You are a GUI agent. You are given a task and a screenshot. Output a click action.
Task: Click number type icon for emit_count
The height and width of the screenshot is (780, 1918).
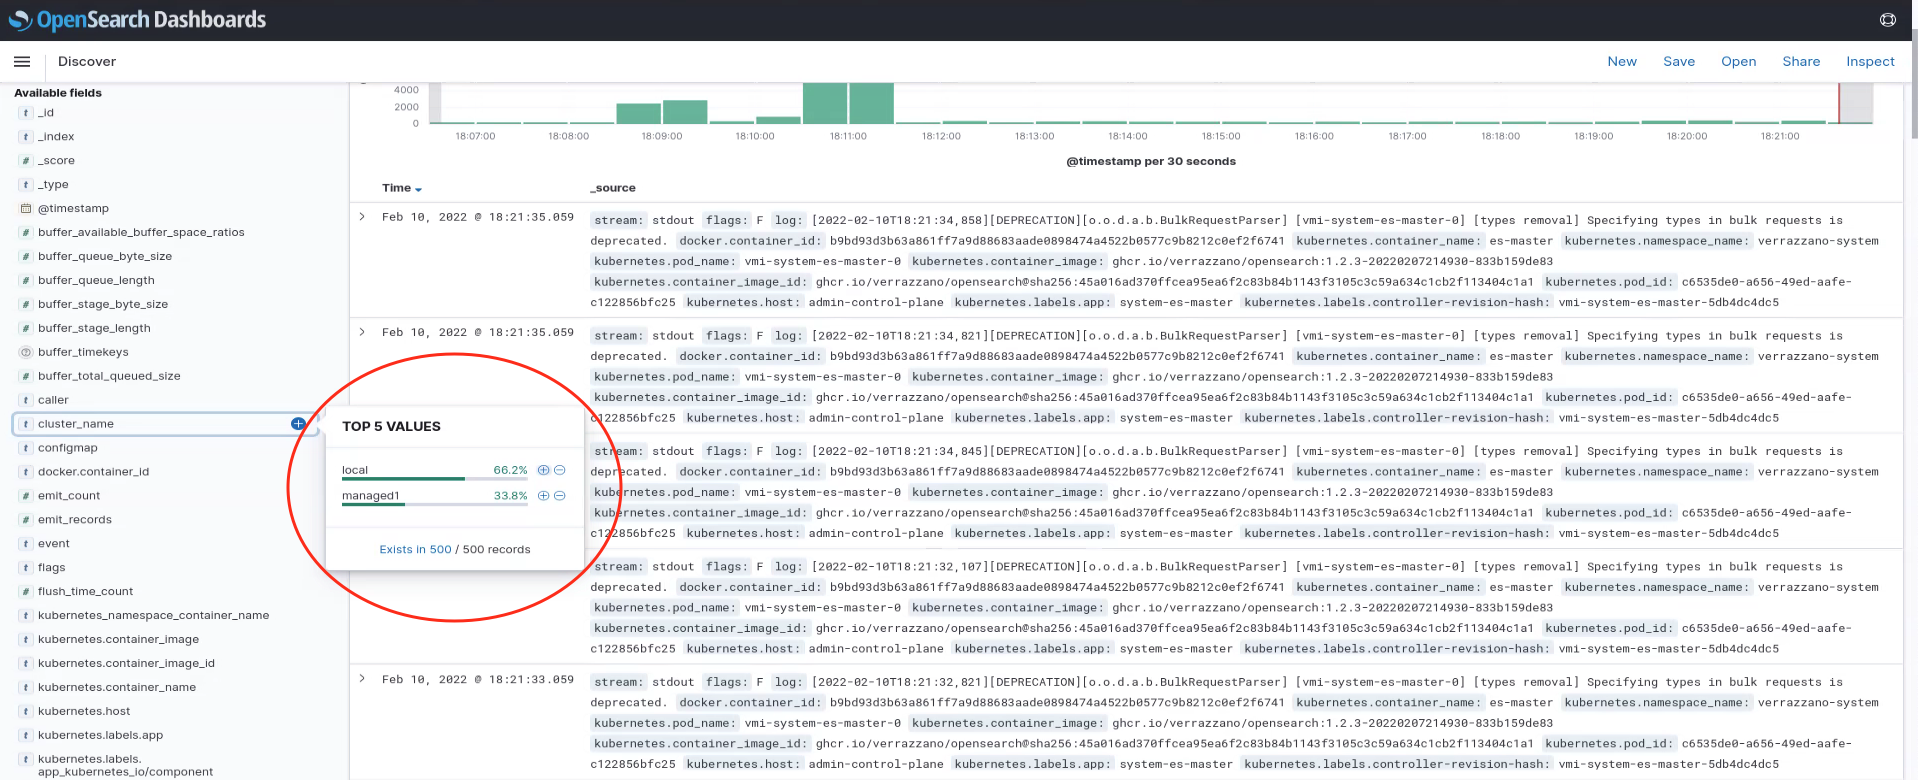pos(26,496)
